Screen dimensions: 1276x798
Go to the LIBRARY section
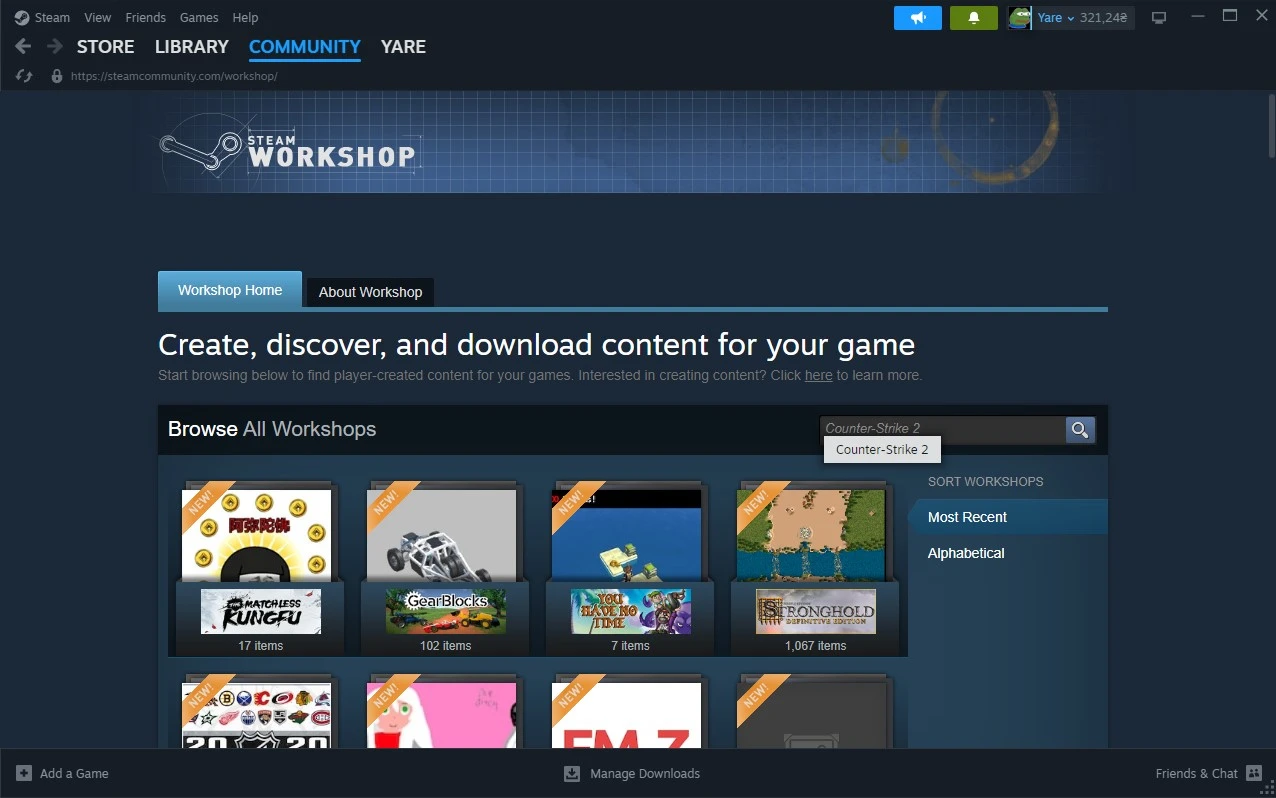pyautogui.click(x=192, y=47)
